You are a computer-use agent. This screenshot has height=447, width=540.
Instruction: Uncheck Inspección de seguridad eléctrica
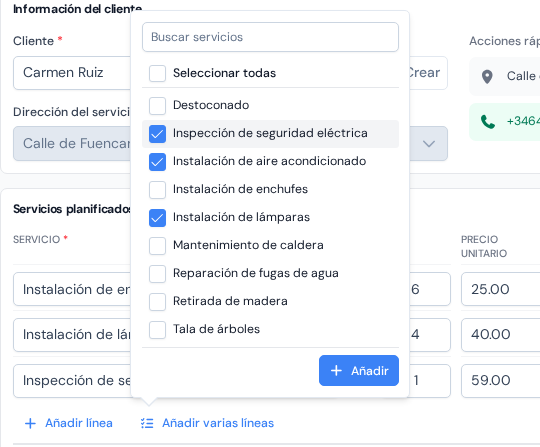157,134
